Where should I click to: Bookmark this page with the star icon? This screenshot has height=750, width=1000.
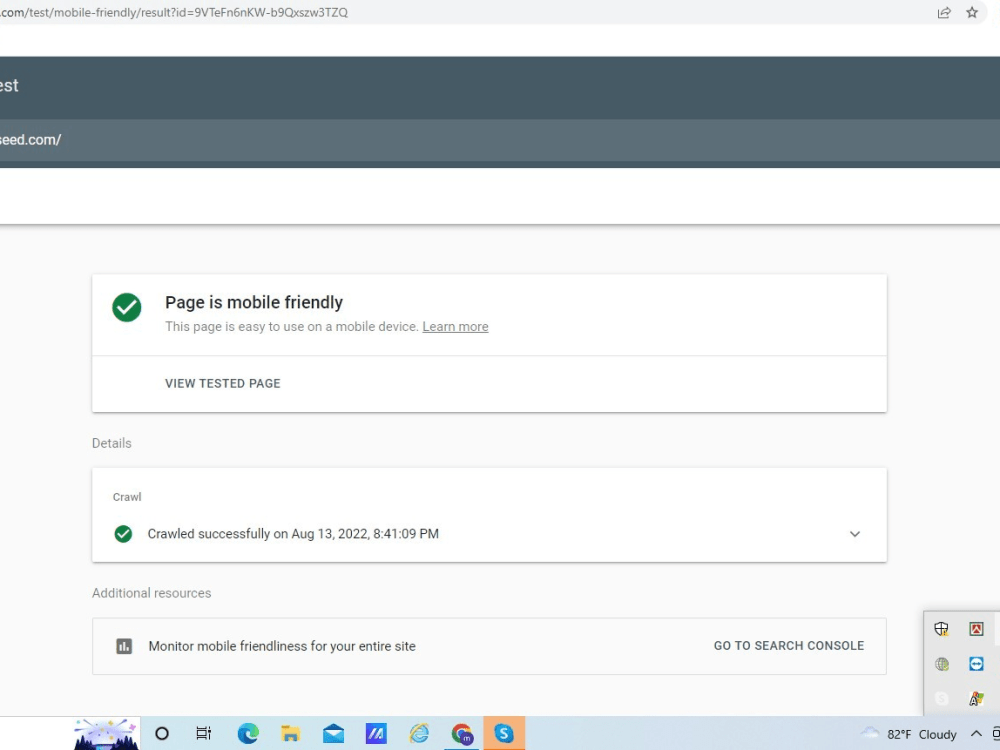coord(972,13)
